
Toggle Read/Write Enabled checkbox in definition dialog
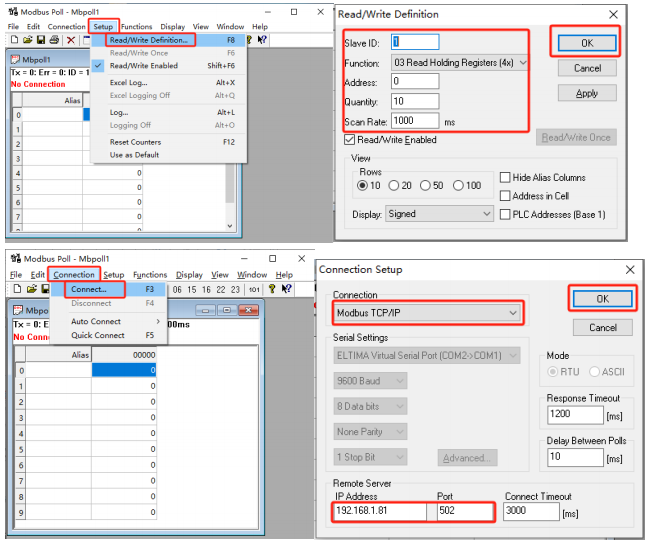(350, 140)
